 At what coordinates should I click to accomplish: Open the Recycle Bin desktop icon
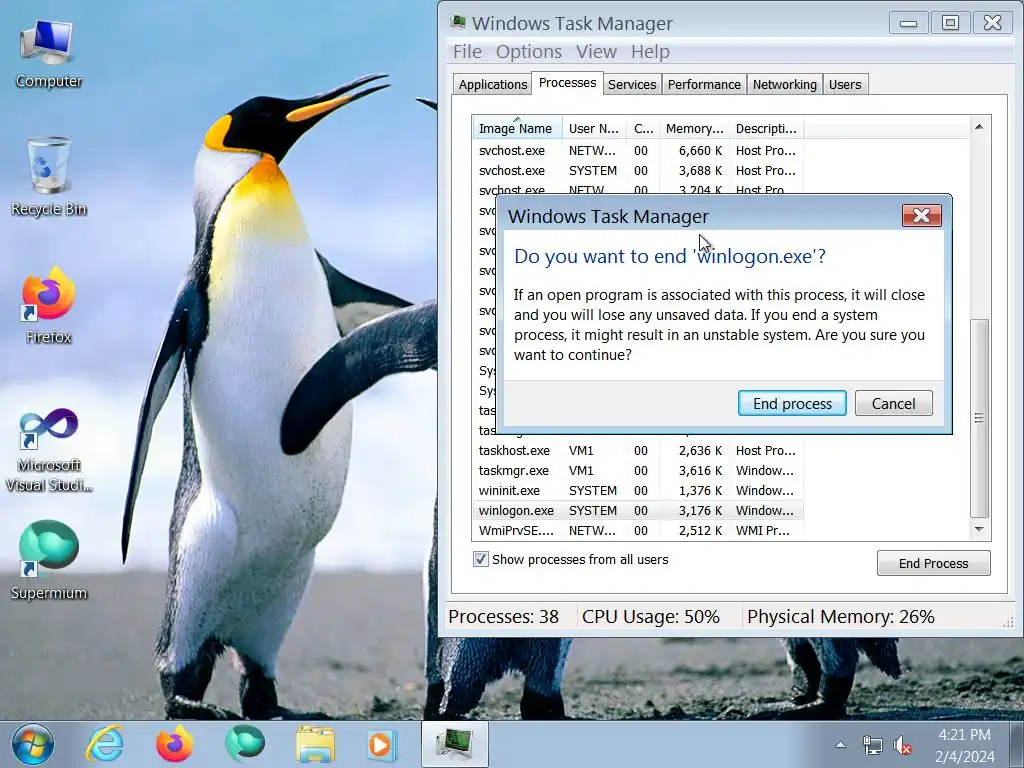[x=48, y=176]
